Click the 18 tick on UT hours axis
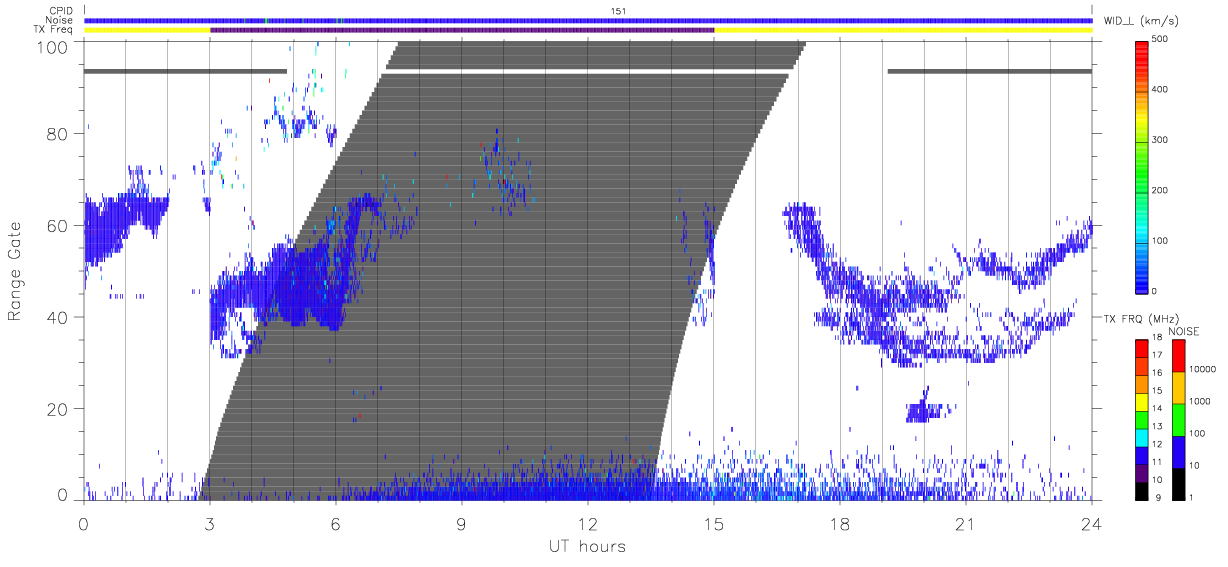Image resolution: width=1228 pixels, height=567 pixels. 840,523
